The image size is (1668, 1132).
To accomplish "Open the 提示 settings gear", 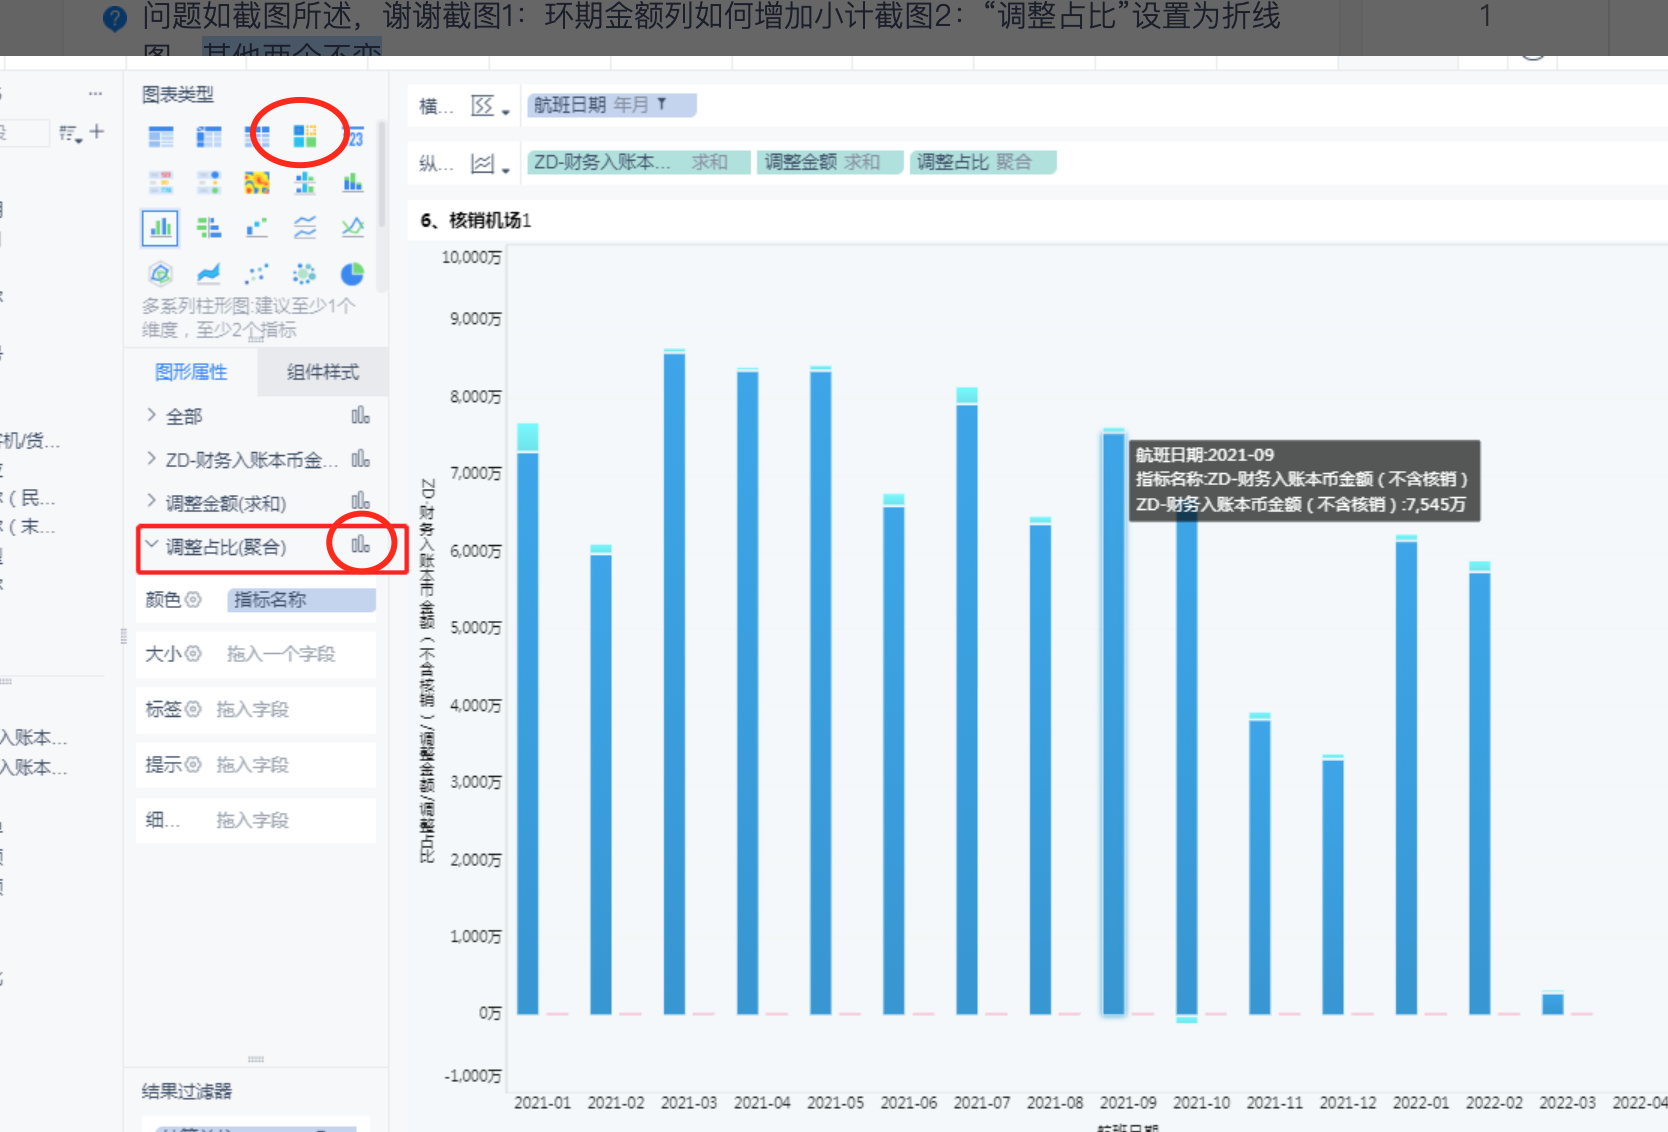I will click(x=193, y=764).
